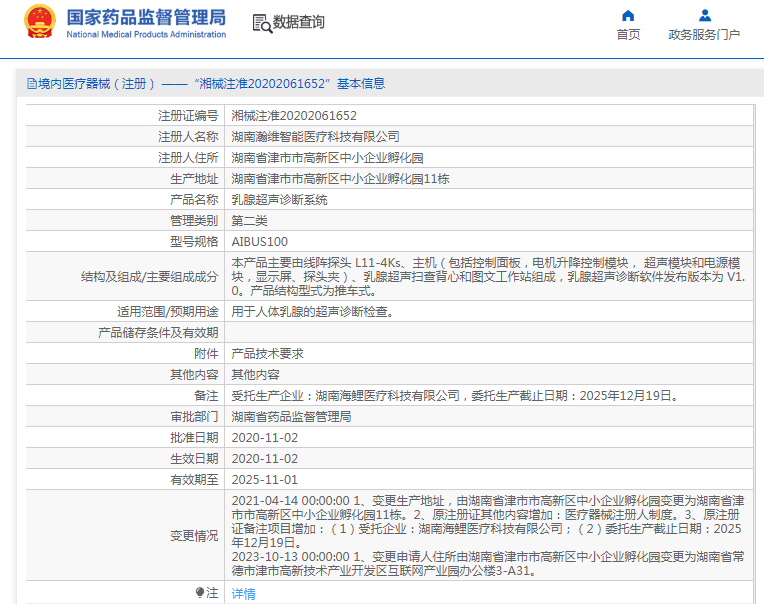The height and width of the screenshot is (604, 764).
Task: Select the 生产地址 value ending 11栋
Action: point(340,178)
